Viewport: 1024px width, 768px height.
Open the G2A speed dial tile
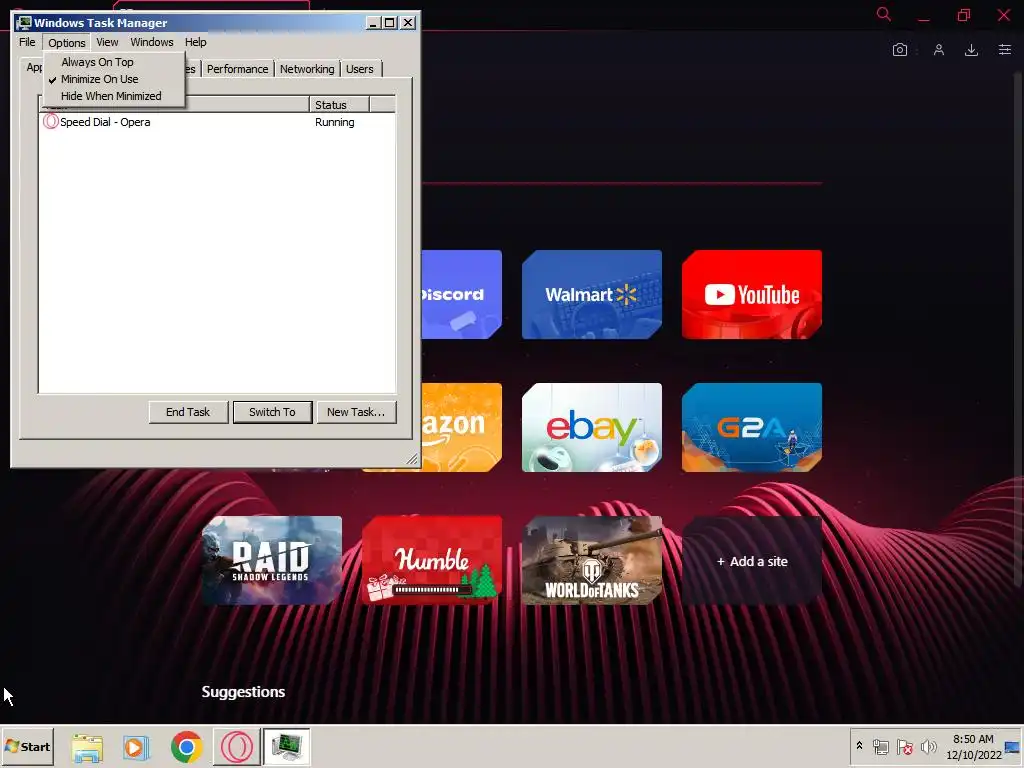(752, 428)
